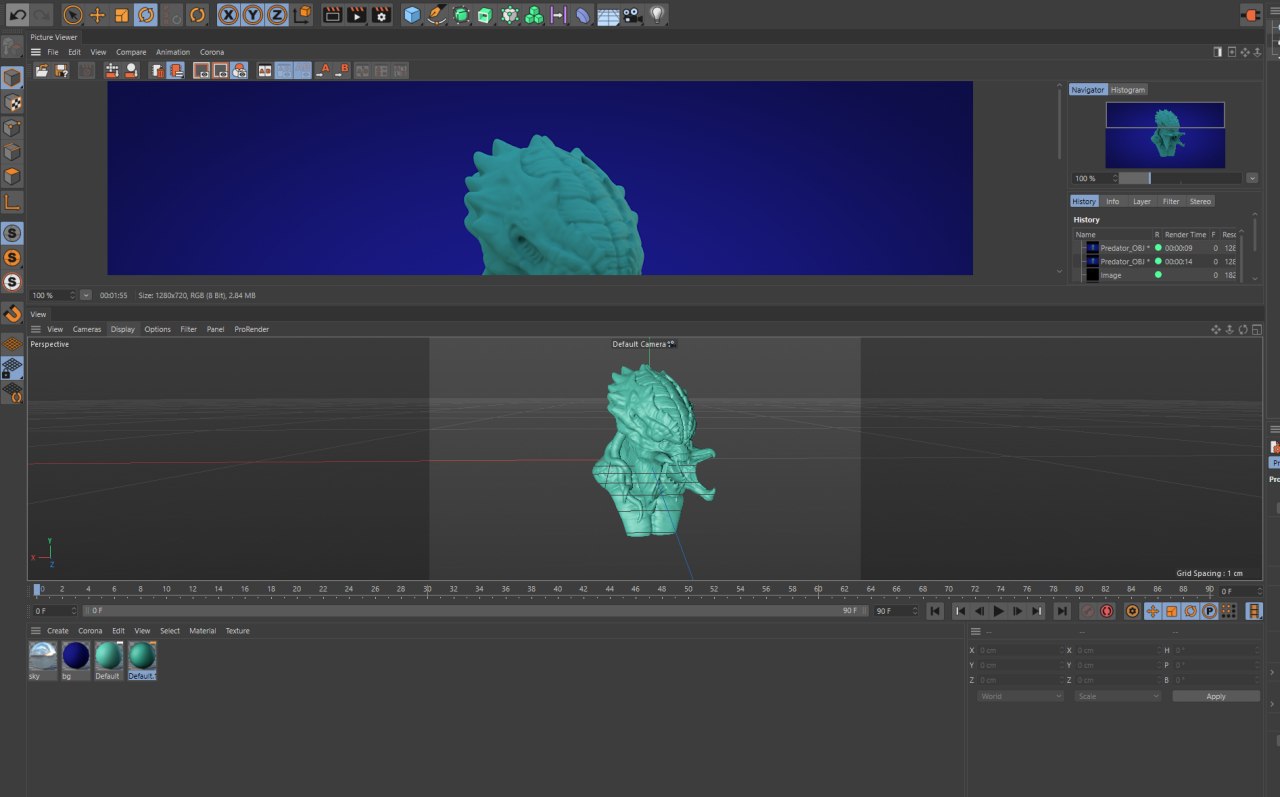The height and width of the screenshot is (797, 1280).
Task: Toggle Autokeying button
Action: tap(1107, 611)
